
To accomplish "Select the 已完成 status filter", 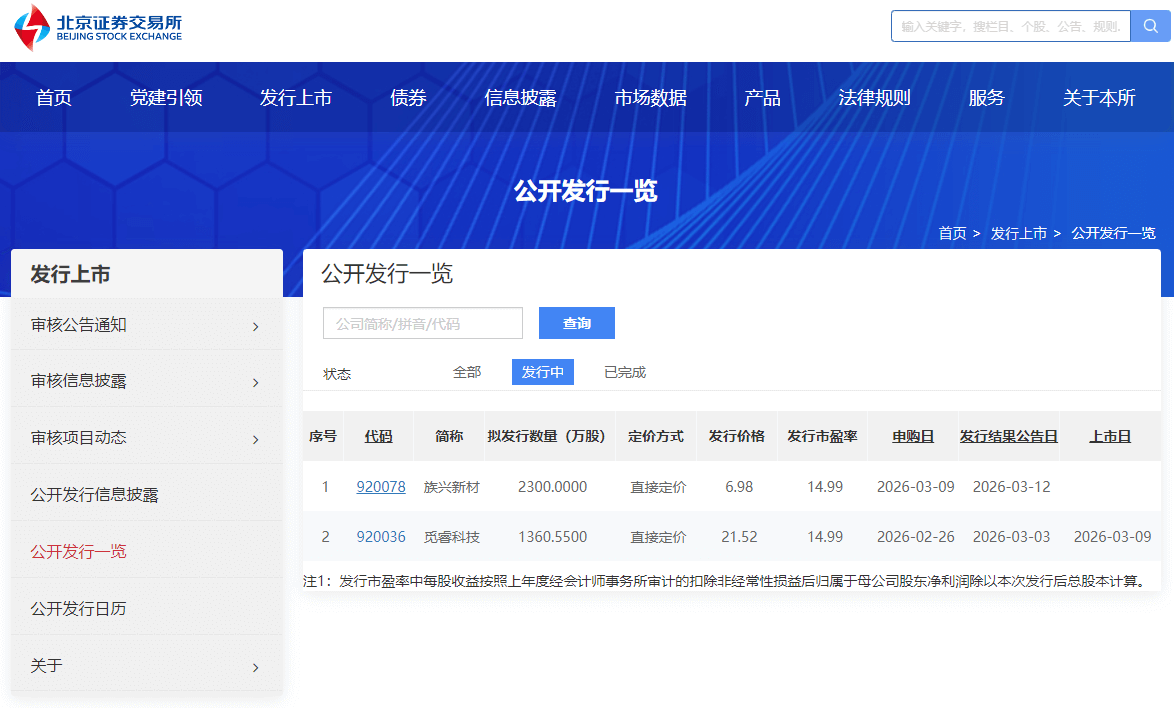I will [625, 372].
